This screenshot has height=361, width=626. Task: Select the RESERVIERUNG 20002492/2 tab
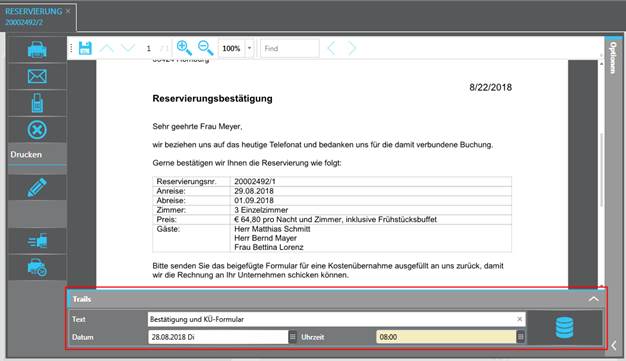point(34,16)
